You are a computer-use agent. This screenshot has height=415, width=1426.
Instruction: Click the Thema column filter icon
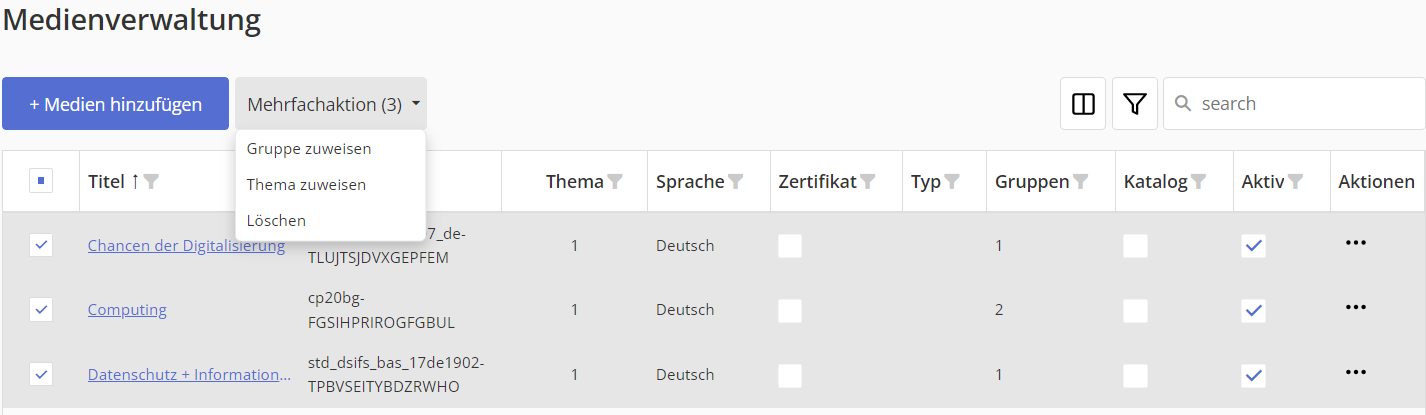616,182
